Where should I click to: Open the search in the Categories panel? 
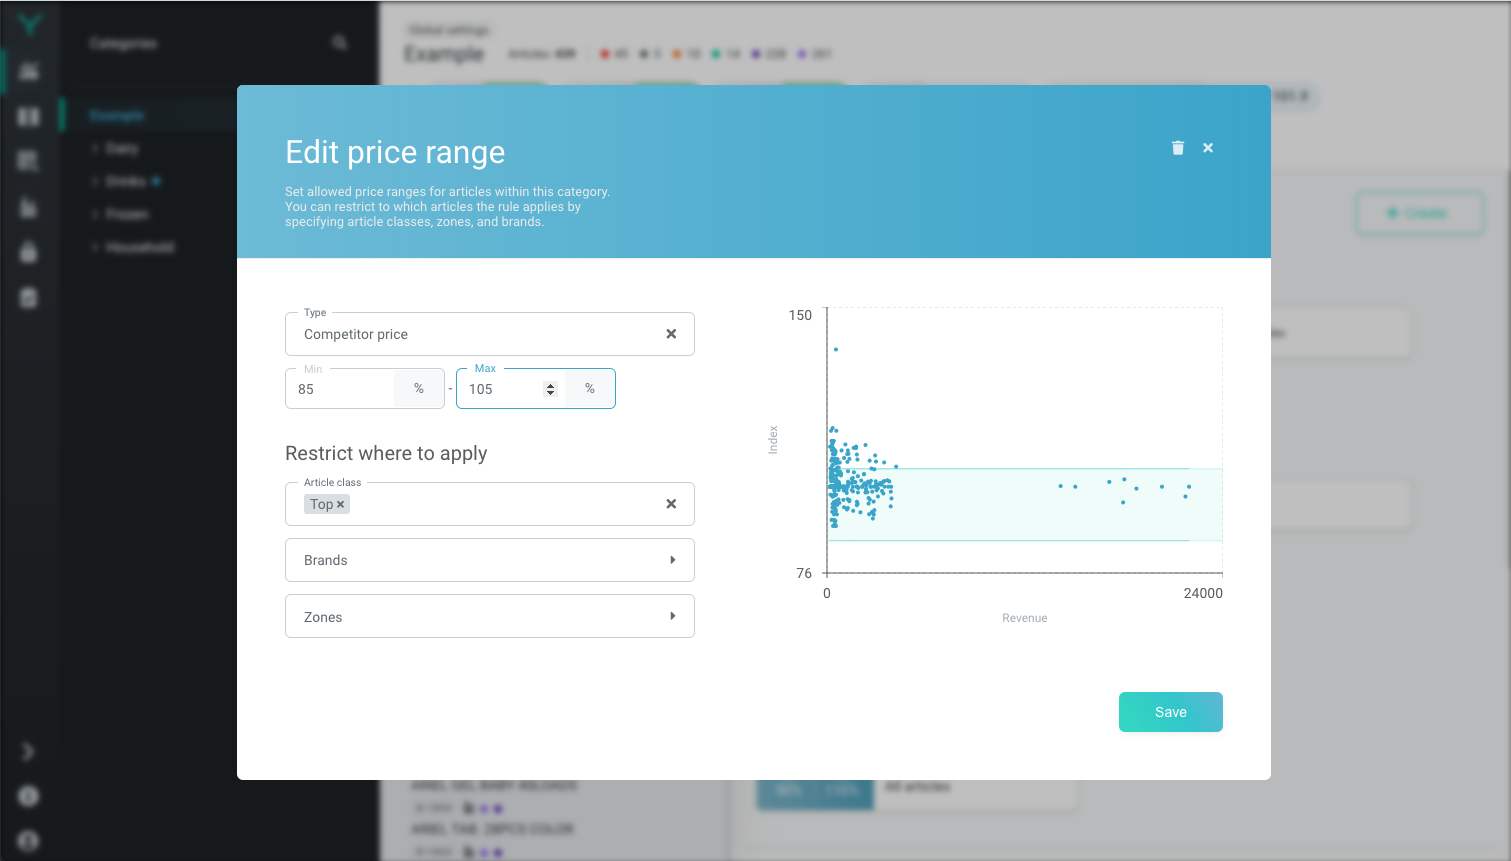click(339, 43)
